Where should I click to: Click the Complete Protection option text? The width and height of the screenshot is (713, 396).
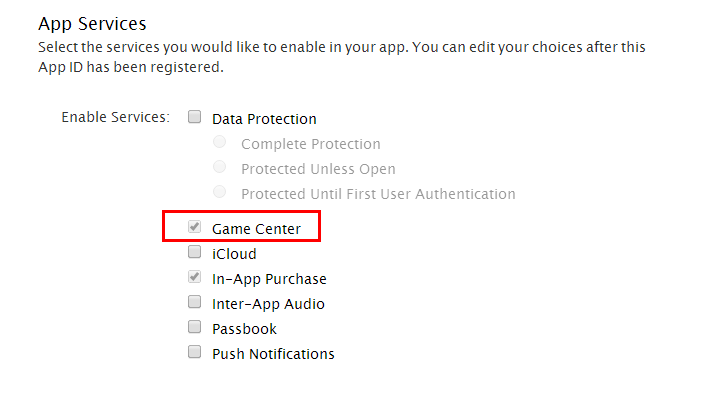[x=311, y=144]
